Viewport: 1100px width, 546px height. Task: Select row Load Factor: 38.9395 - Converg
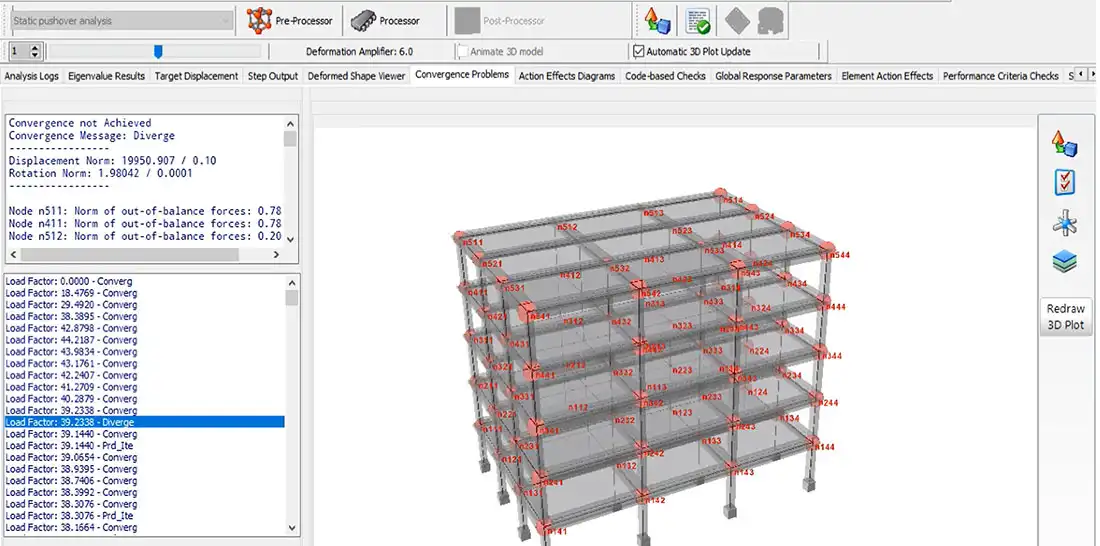144,469
